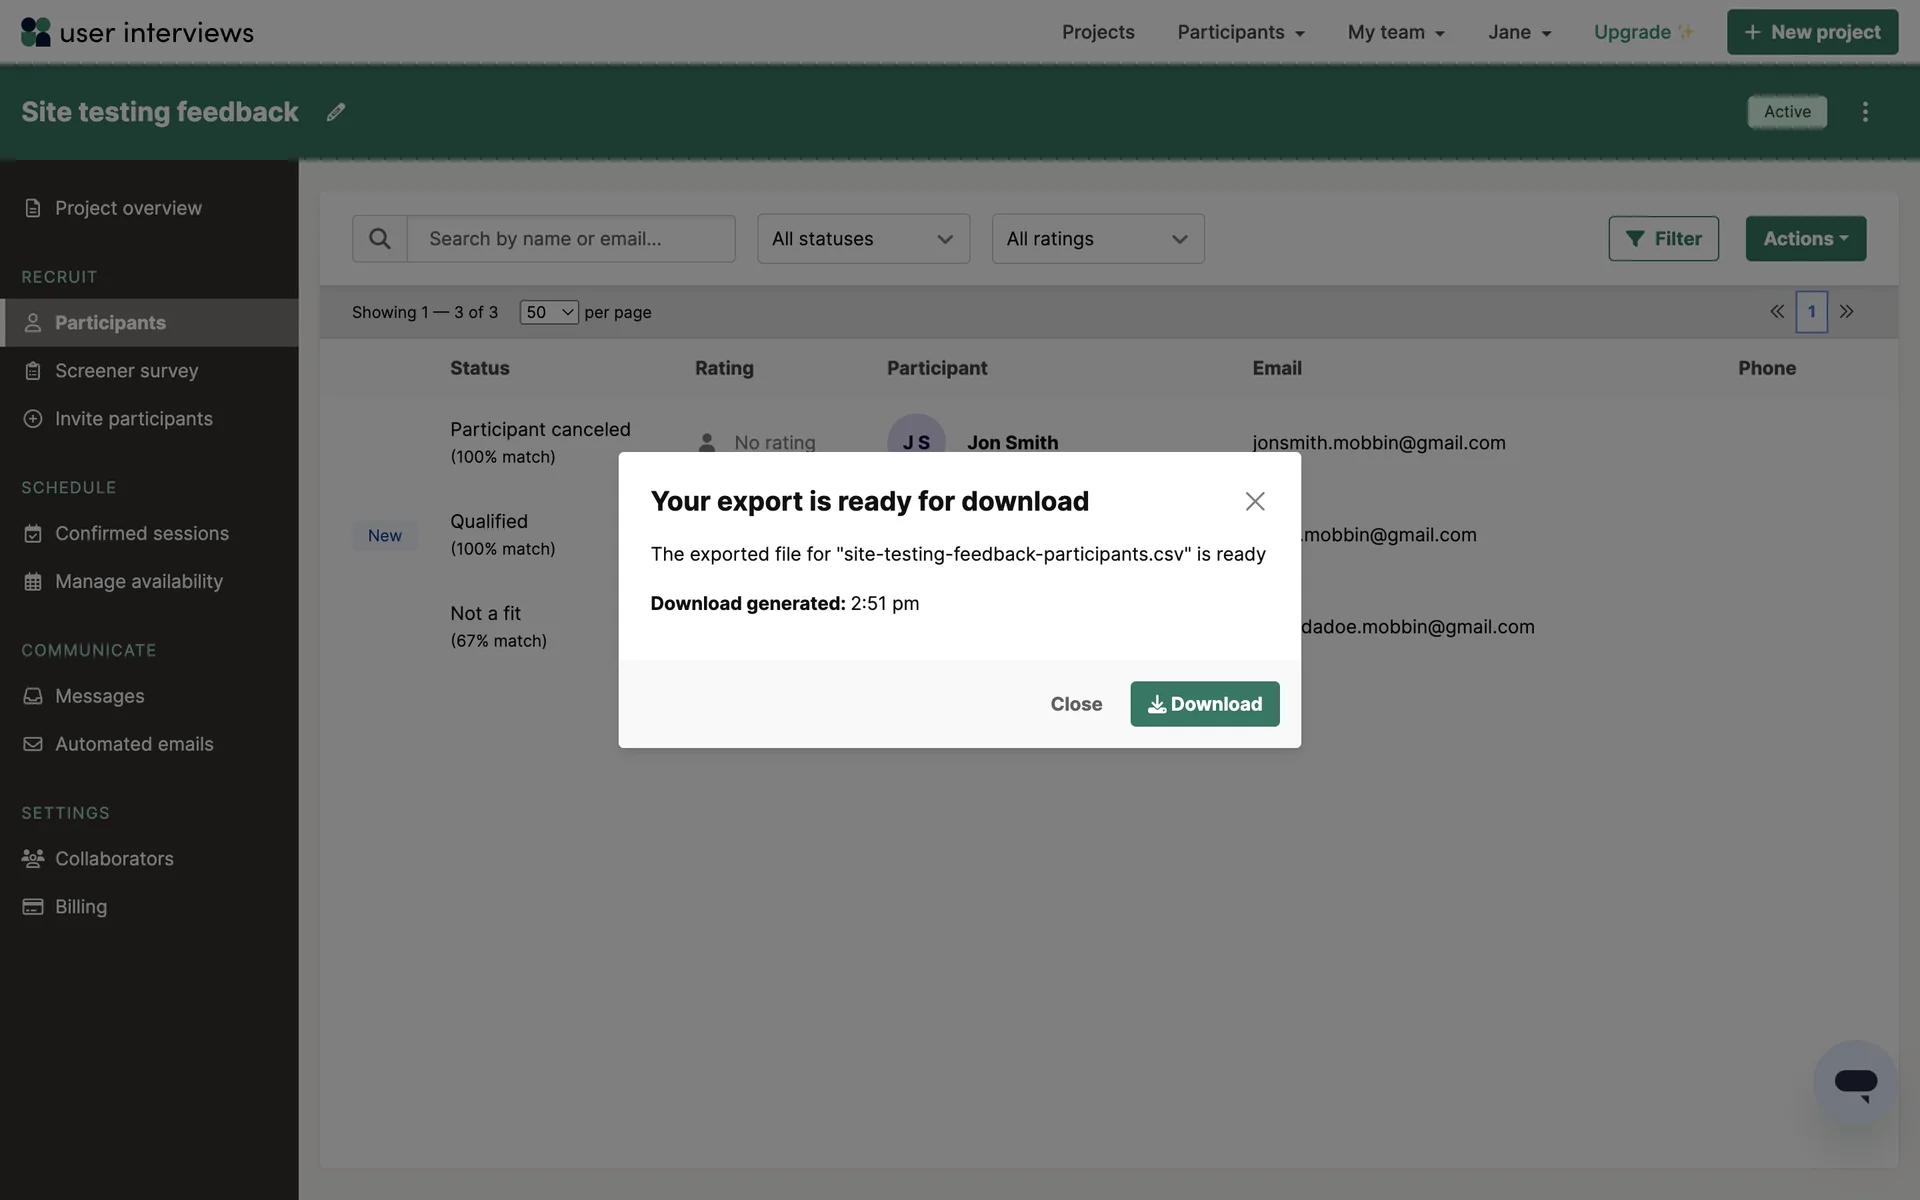Screen dimensions: 1920x1200
Task: Go to the first page using the double chevron
Action: point(1777,312)
